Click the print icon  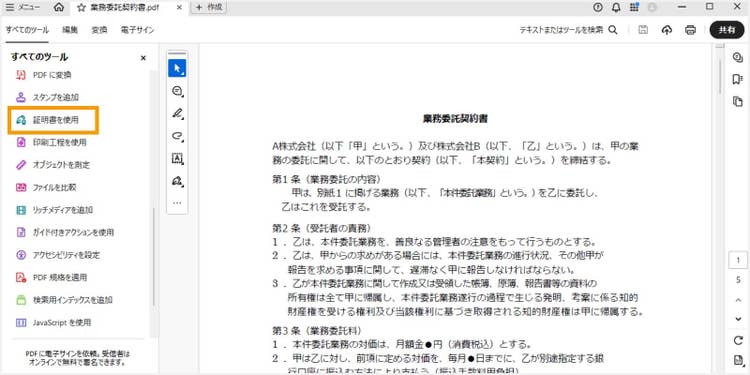690,30
